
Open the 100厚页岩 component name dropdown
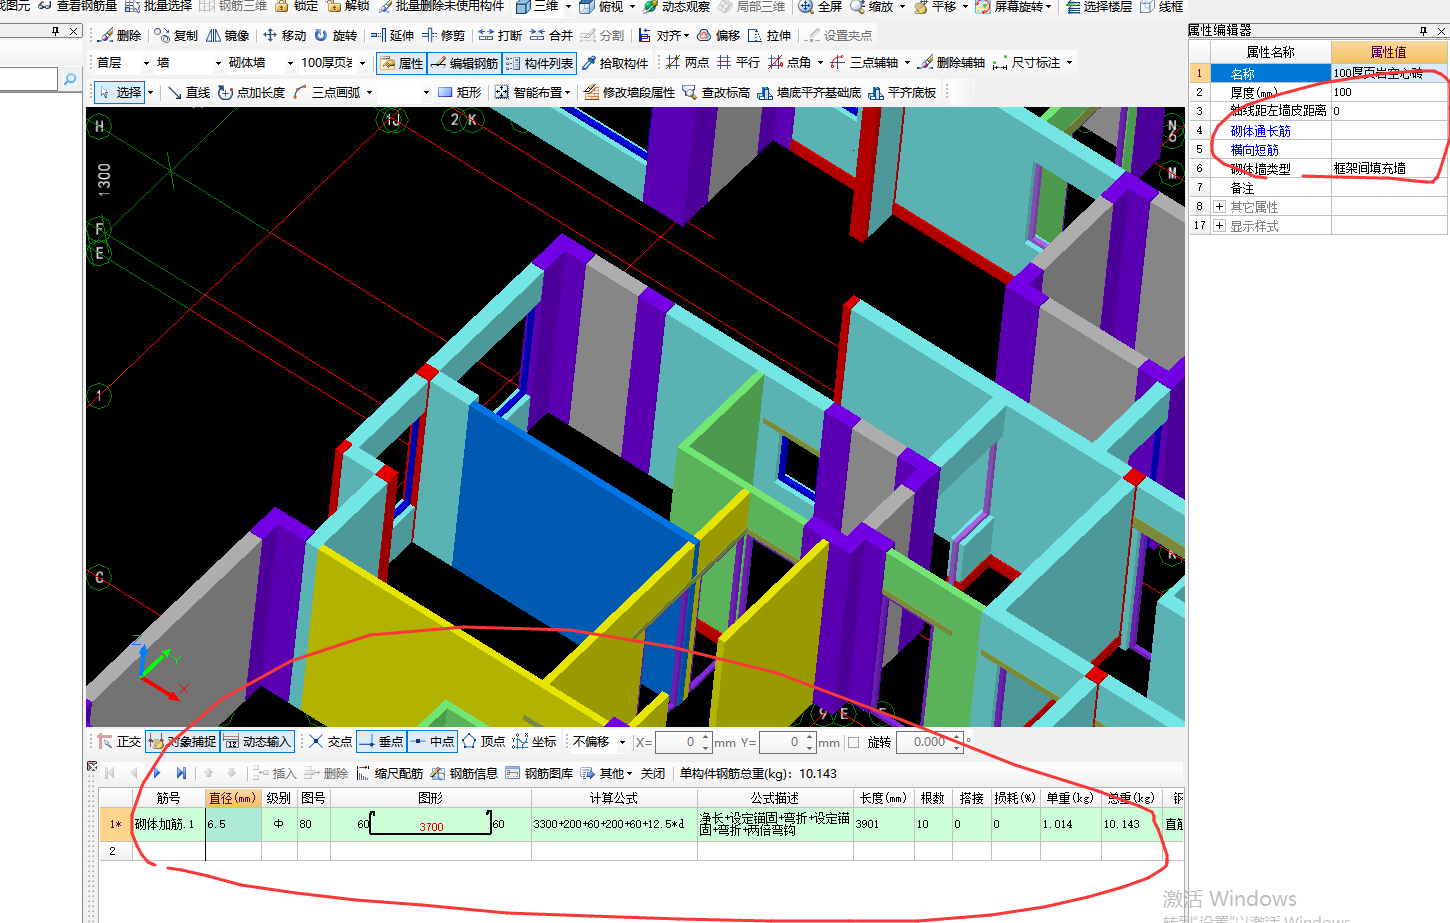coord(362,62)
